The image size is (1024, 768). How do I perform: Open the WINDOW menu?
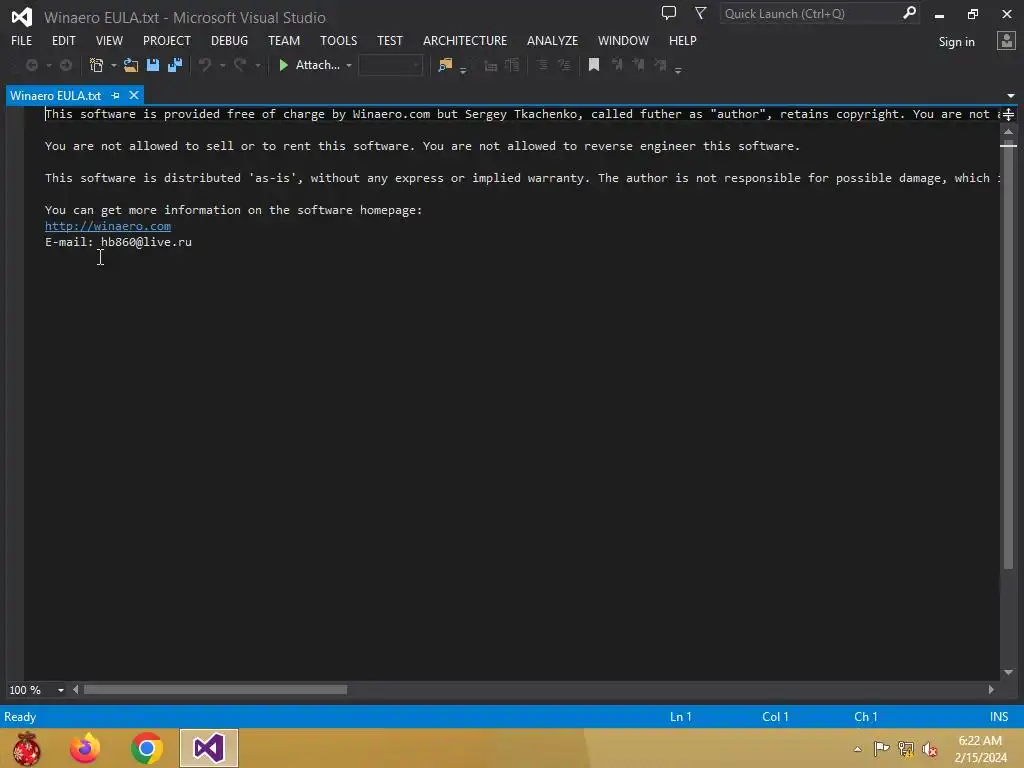[x=623, y=40]
